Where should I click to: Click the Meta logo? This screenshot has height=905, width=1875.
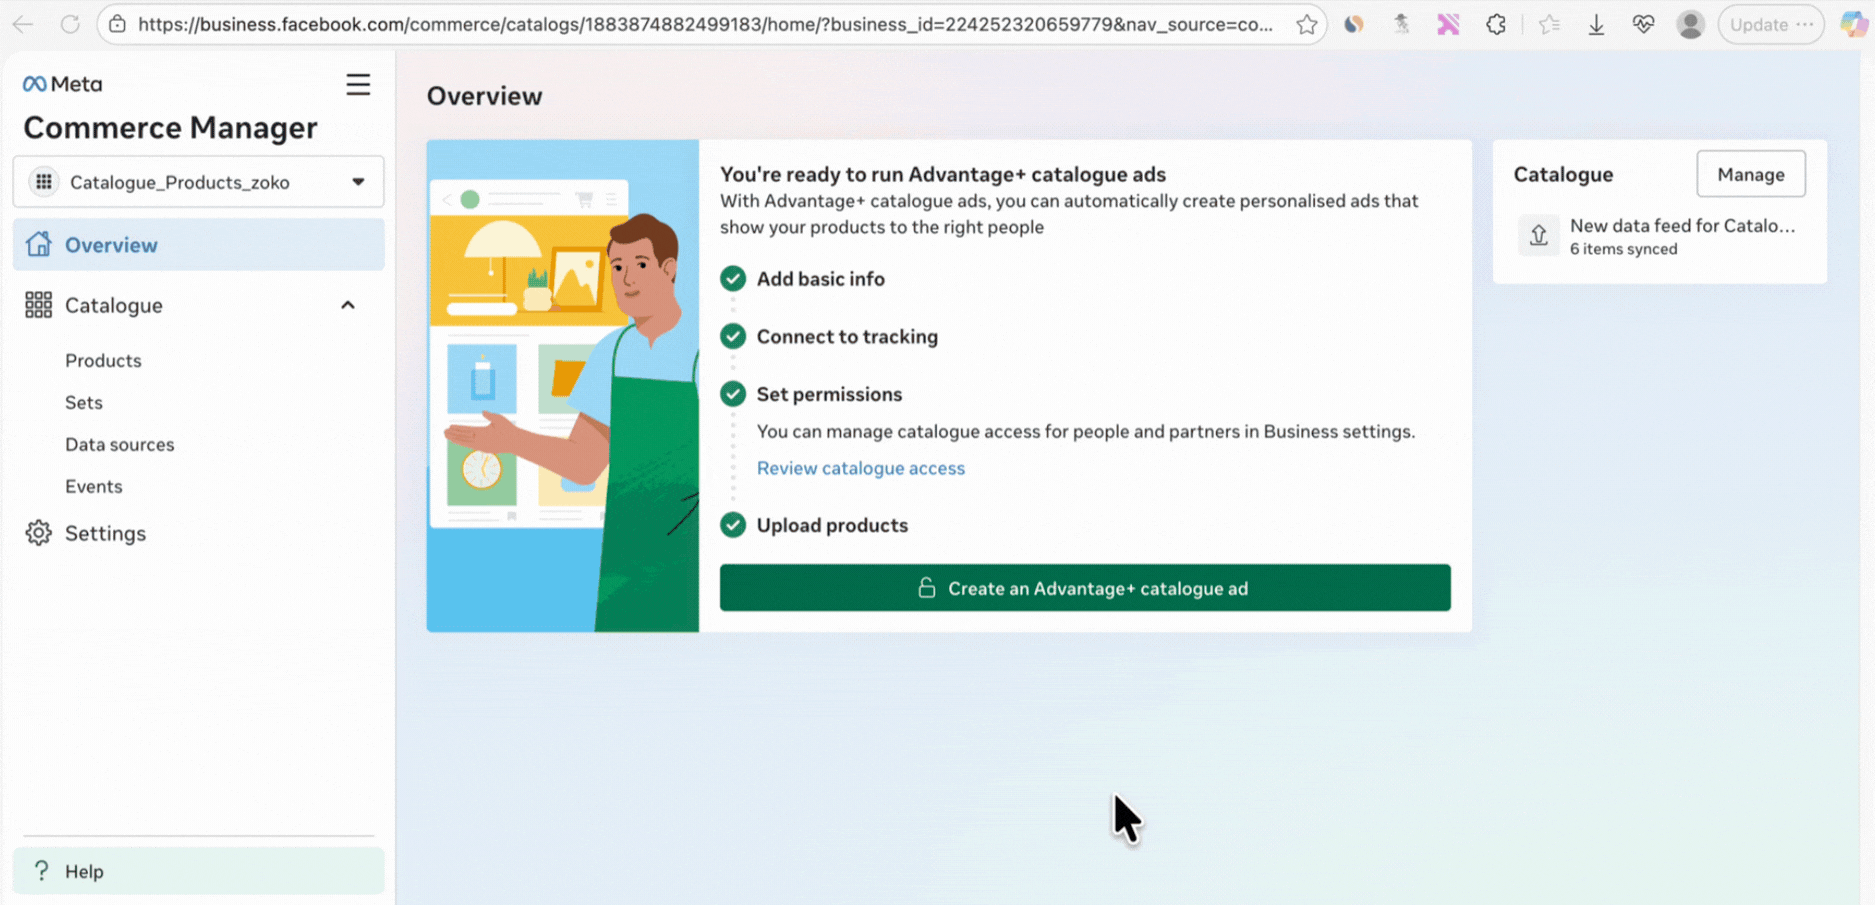62,84
